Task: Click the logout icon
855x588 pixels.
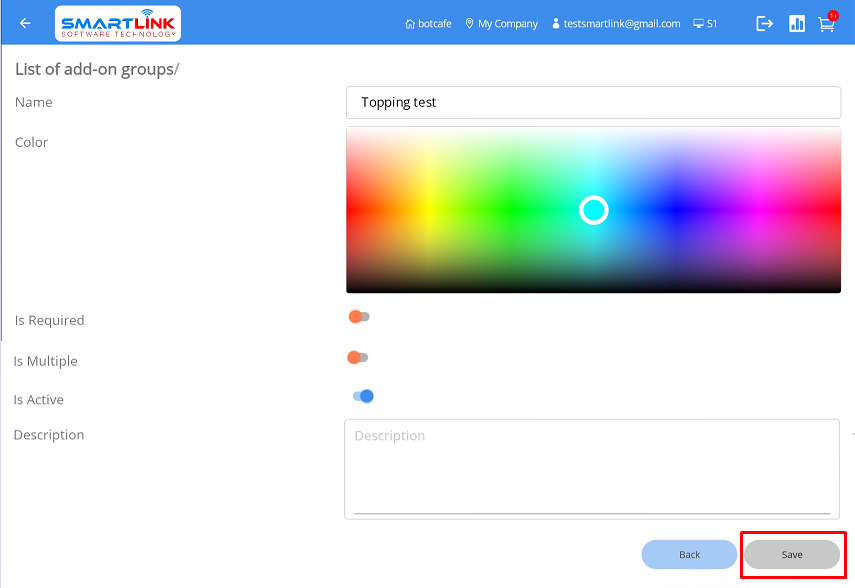Action: click(x=765, y=24)
